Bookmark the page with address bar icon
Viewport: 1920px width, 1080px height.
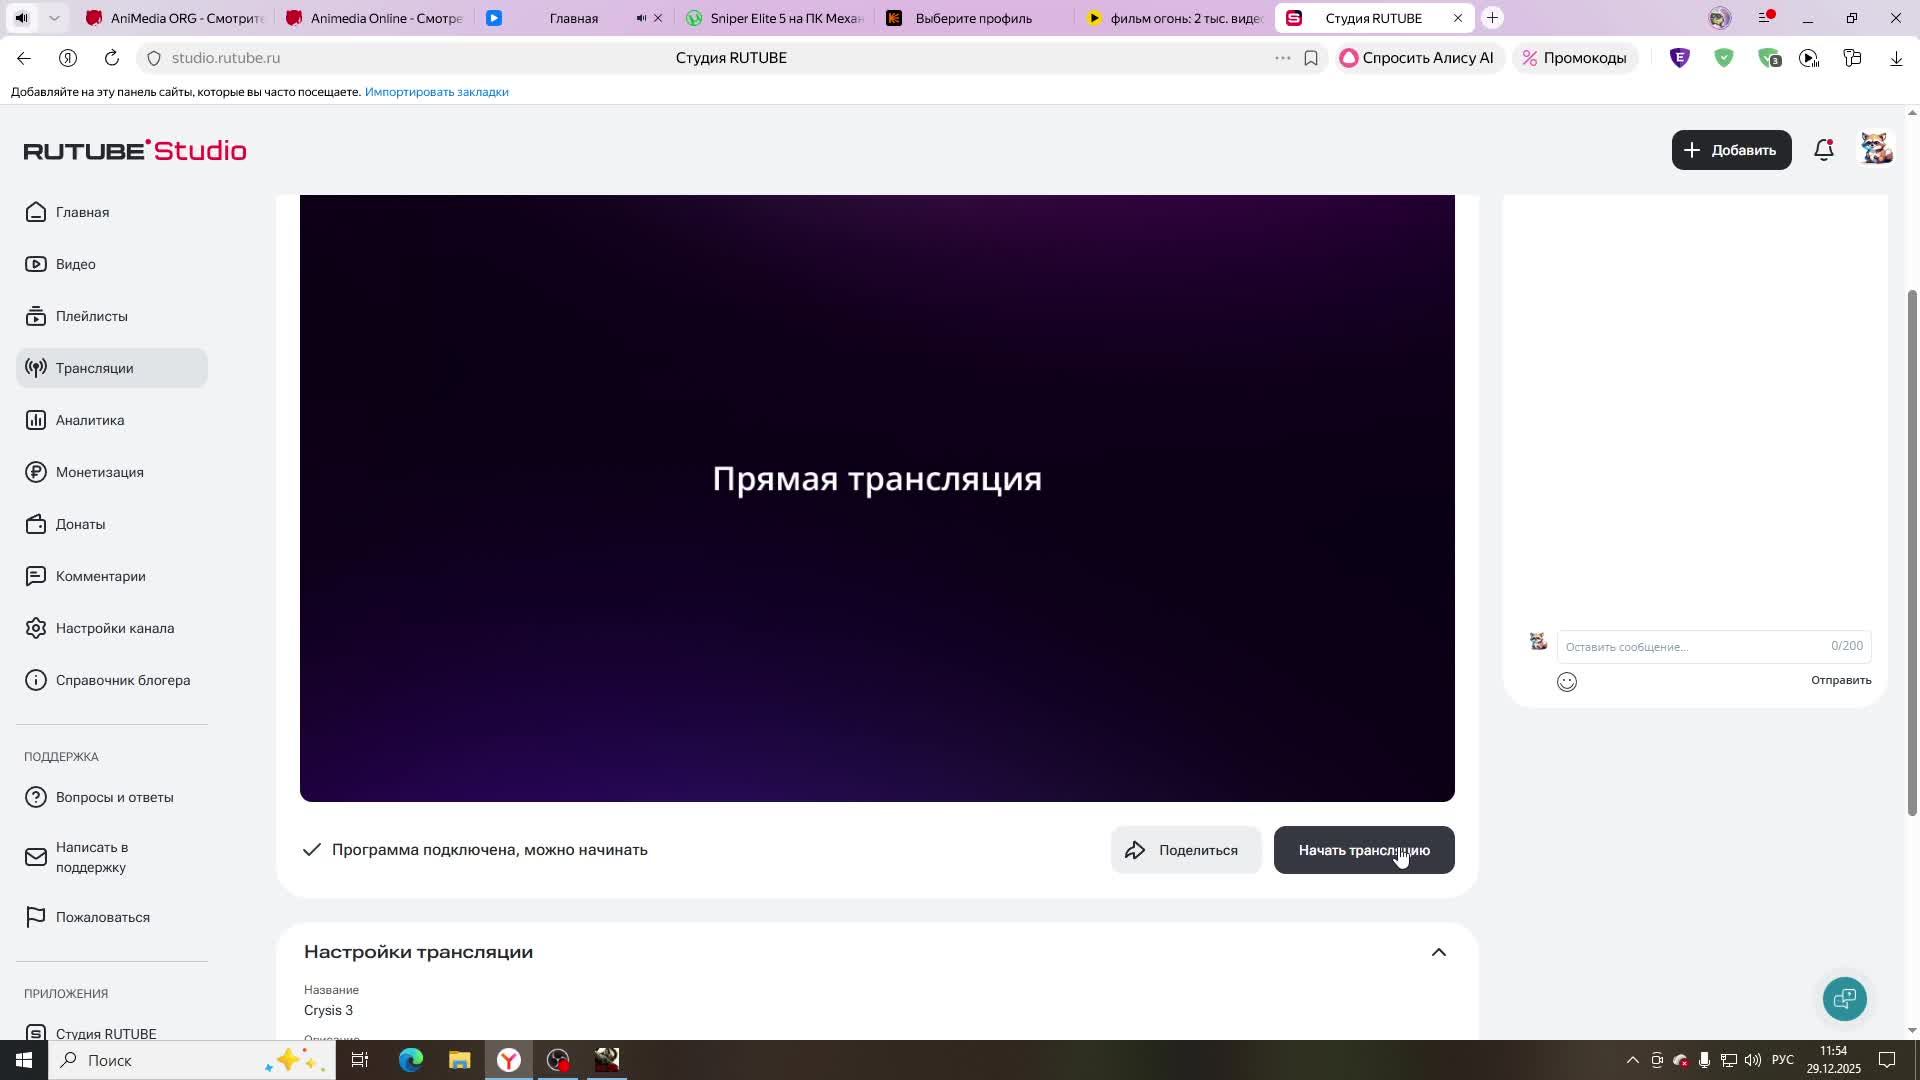pos(1311,58)
